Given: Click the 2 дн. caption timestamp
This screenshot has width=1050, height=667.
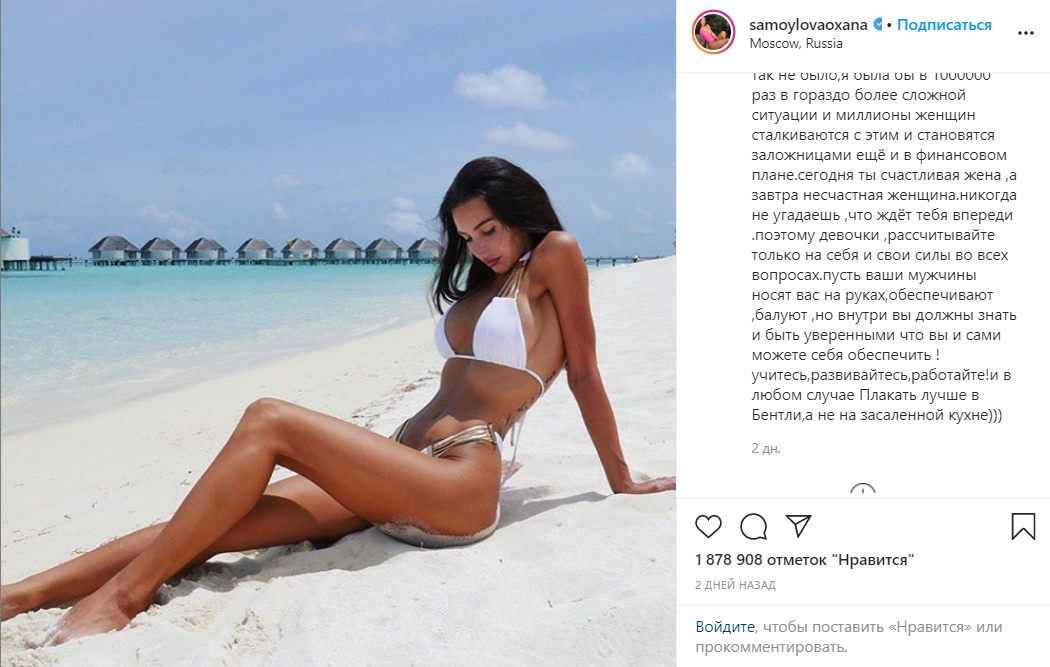Looking at the screenshot, I should (x=766, y=448).
